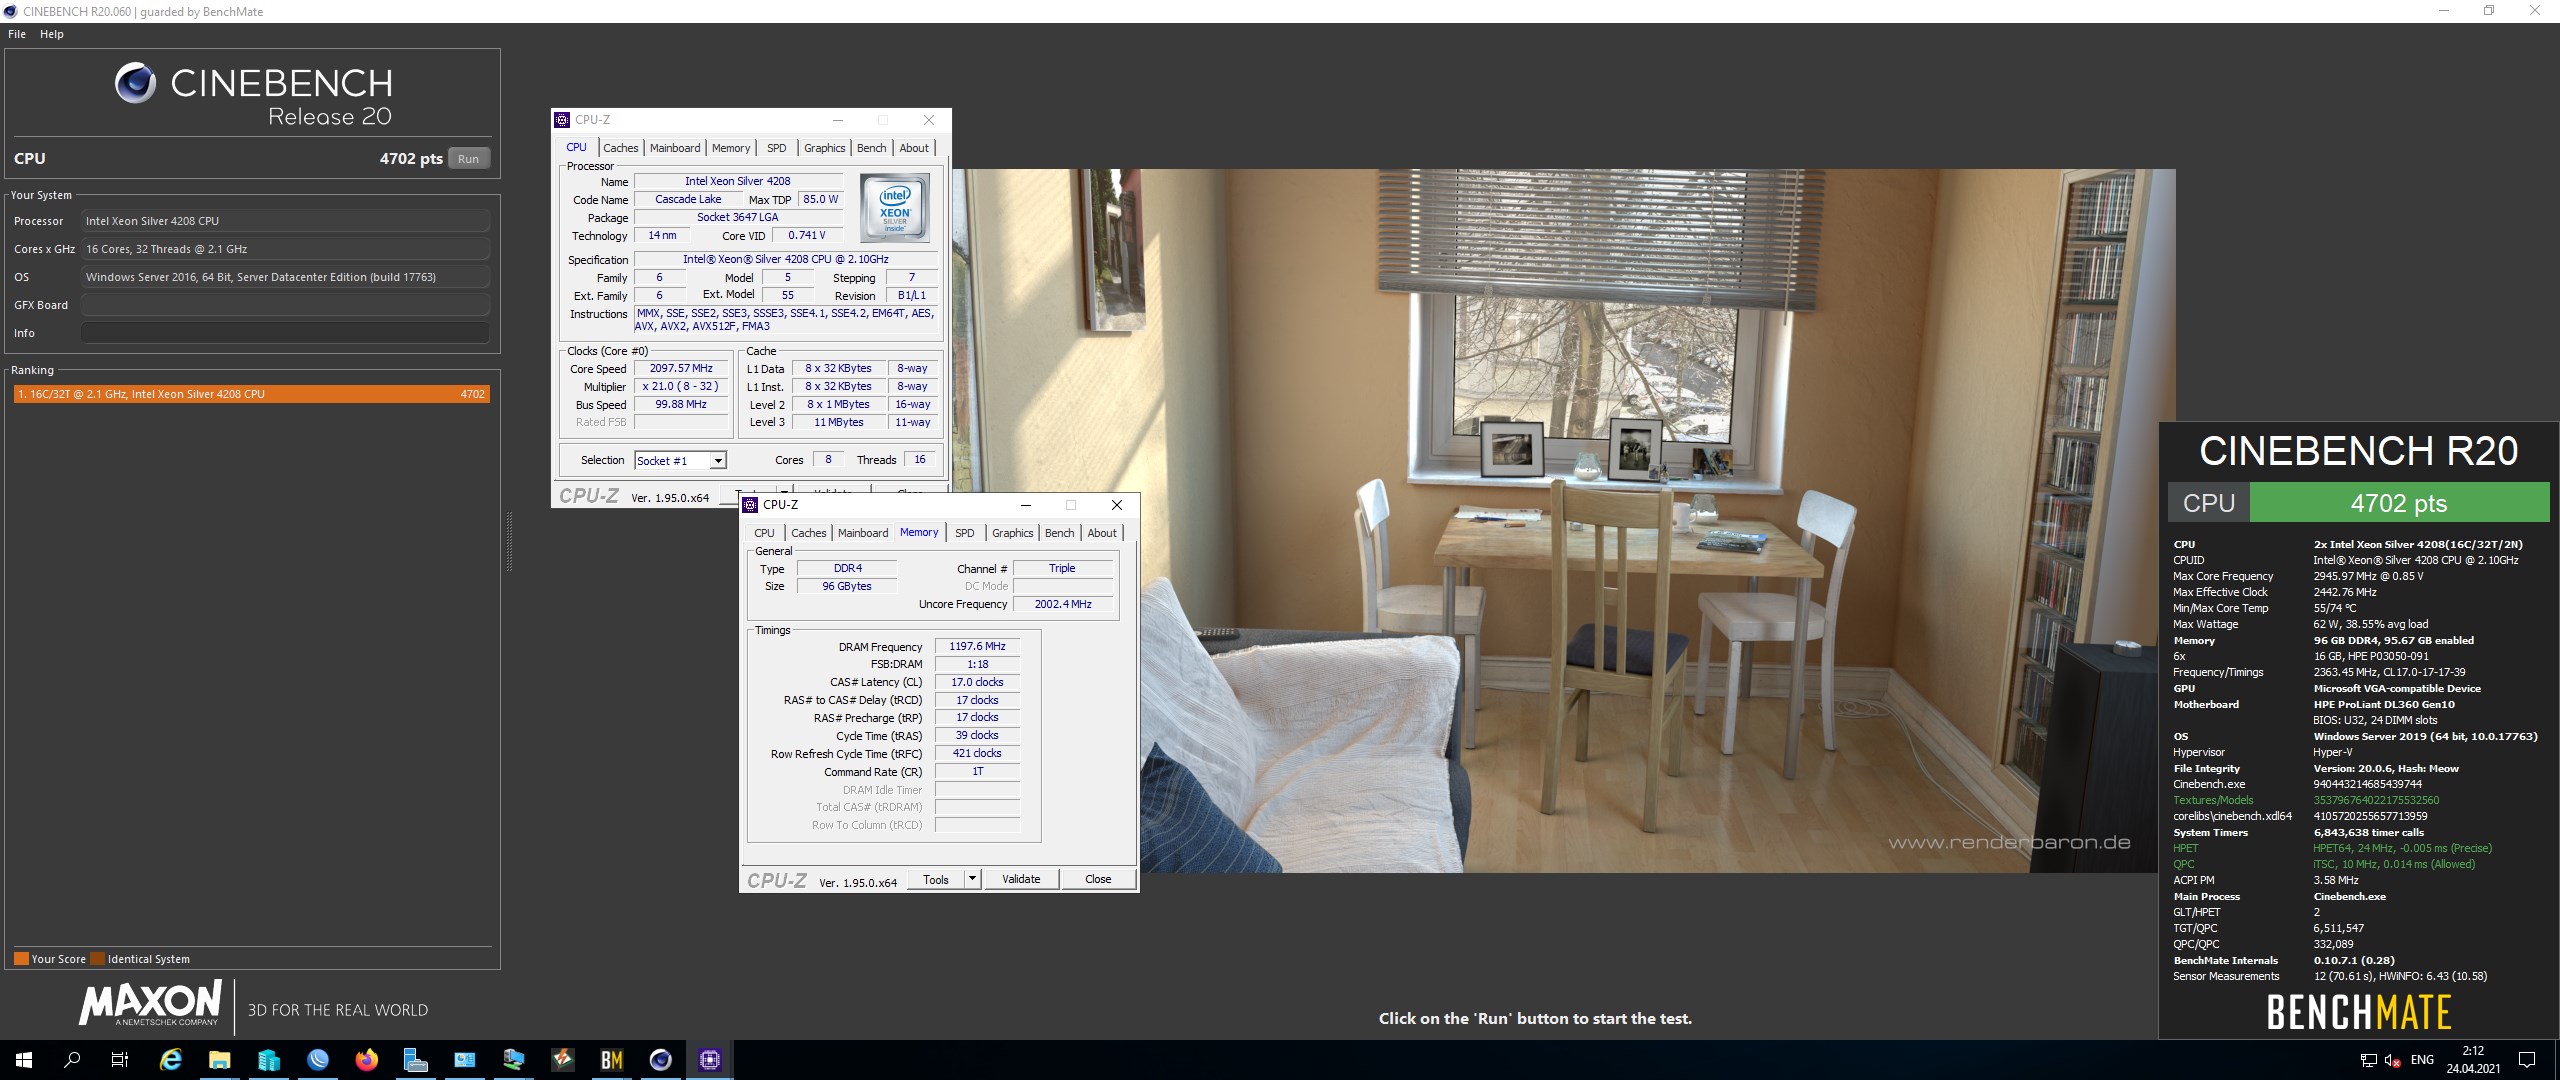Image resolution: width=2560 pixels, height=1080 pixels.
Task: Click the Cinebench title bar icon
Action: tap(10, 11)
